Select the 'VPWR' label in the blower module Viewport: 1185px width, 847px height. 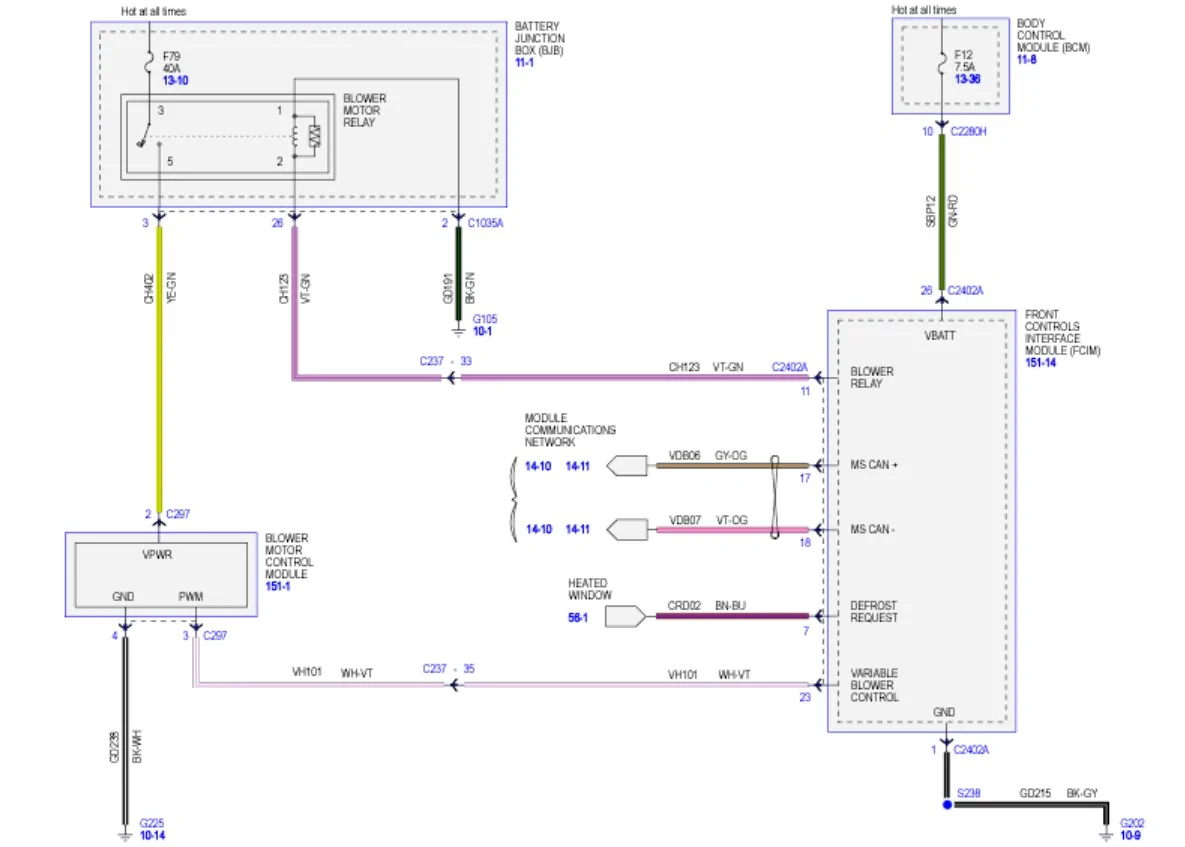157,555
